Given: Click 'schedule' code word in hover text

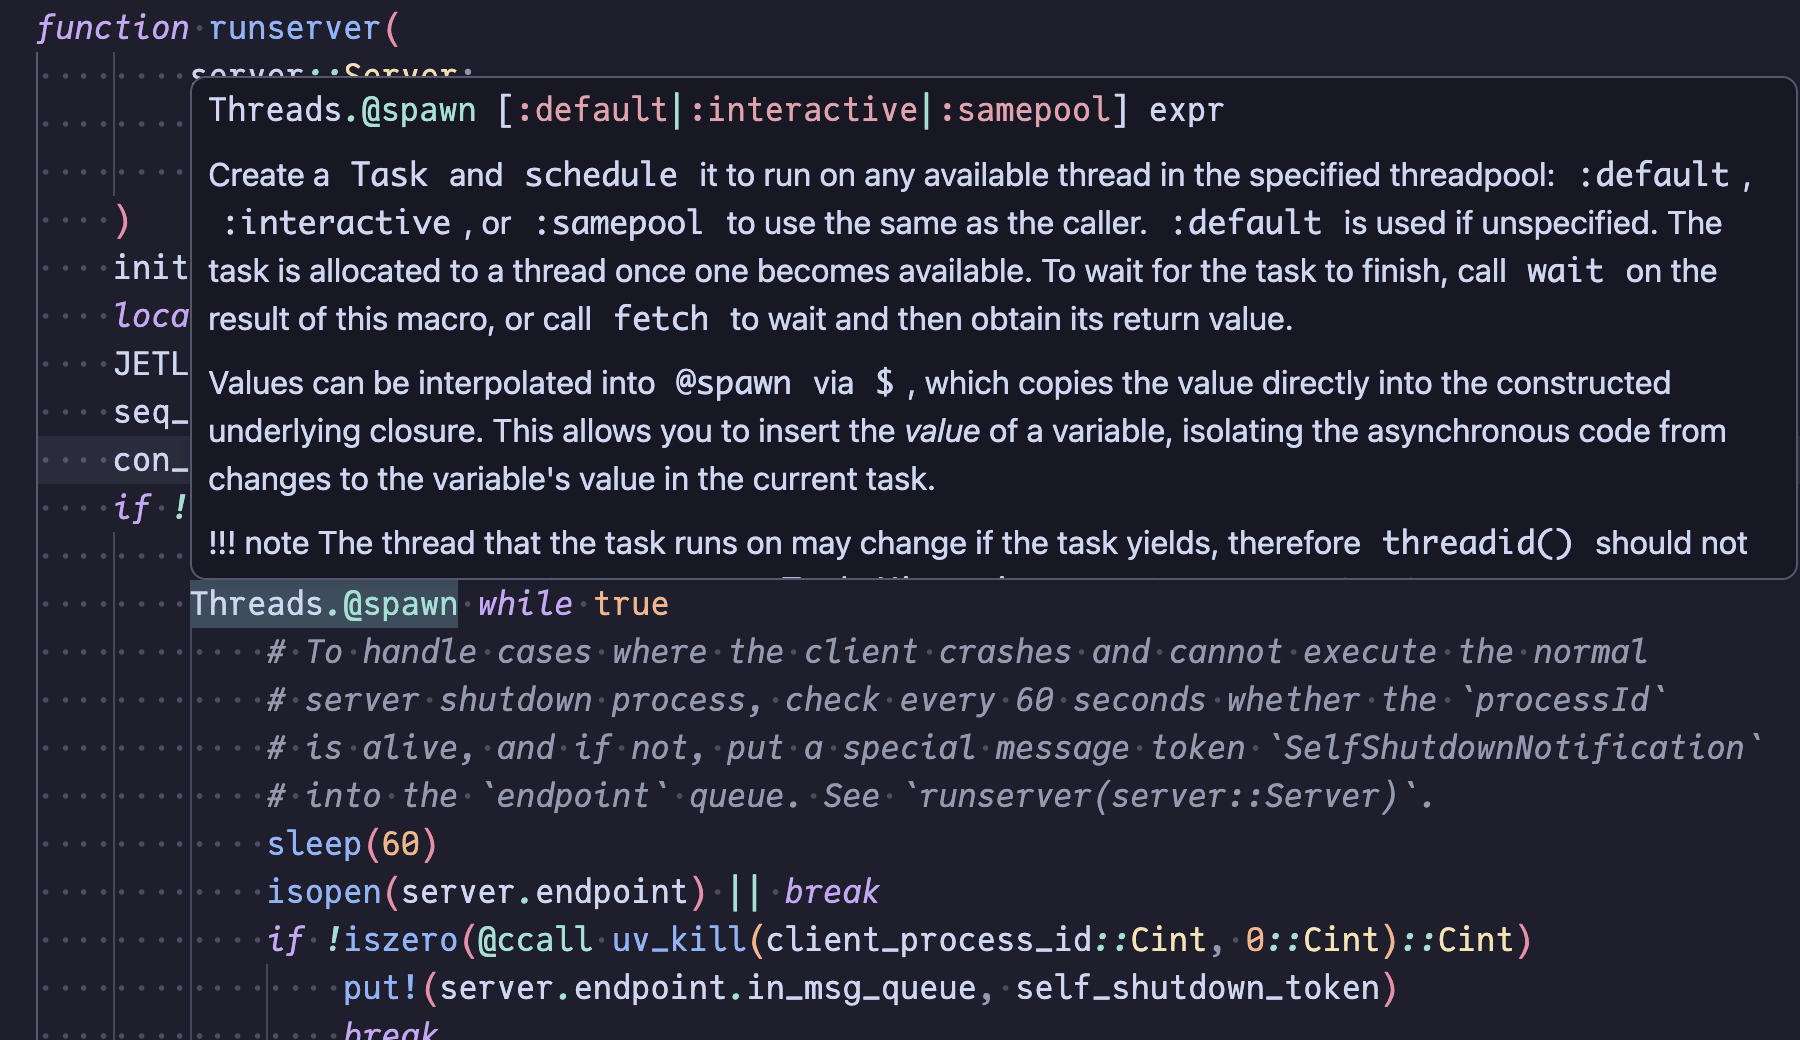Looking at the screenshot, I should coord(601,175).
